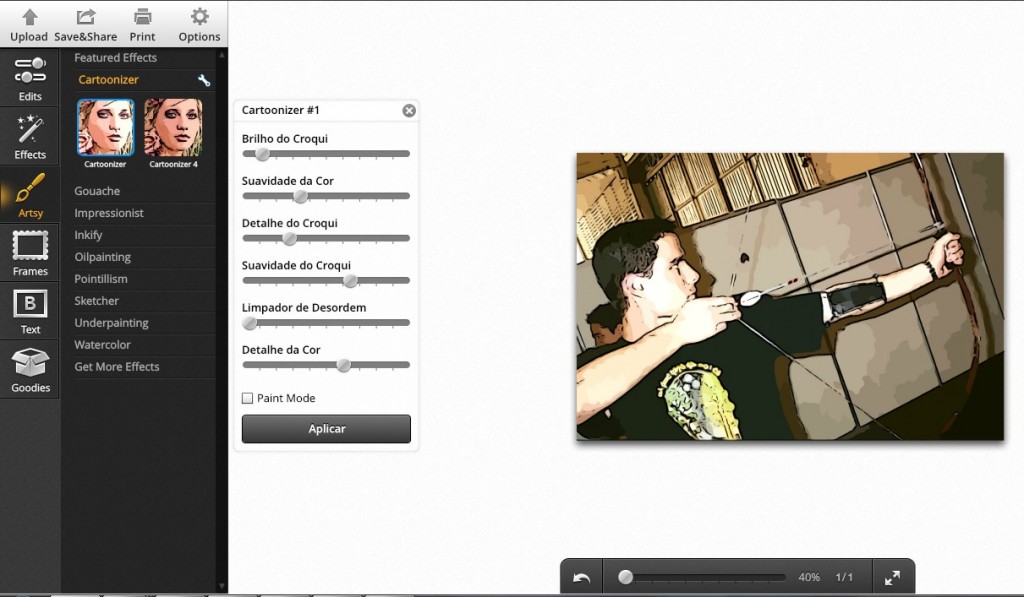Viewport: 1024px width, 597px height.
Task: Select the Edits sidebar tab
Action: (30, 79)
